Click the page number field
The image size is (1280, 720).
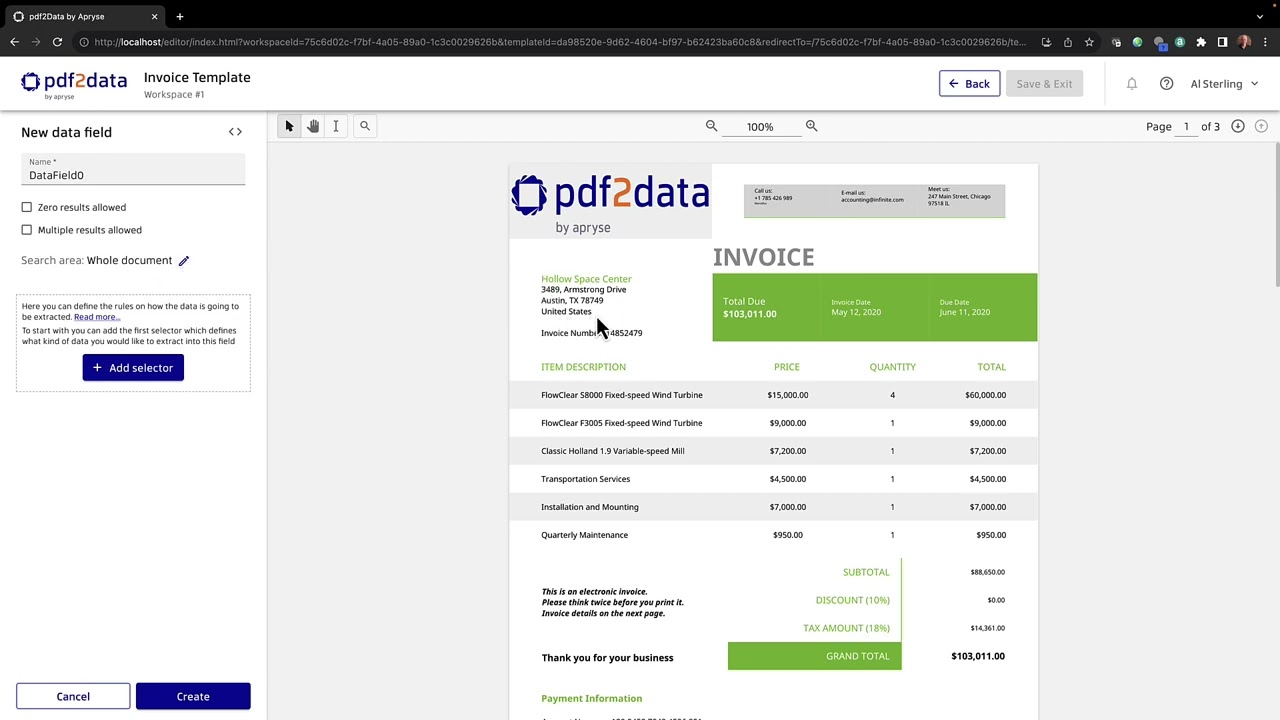pos(1186,127)
